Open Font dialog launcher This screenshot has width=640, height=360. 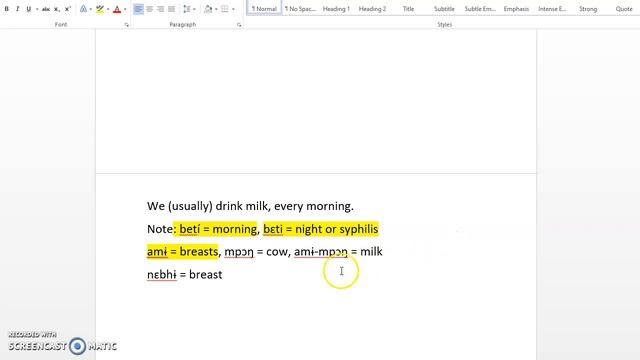tap(127, 25)
